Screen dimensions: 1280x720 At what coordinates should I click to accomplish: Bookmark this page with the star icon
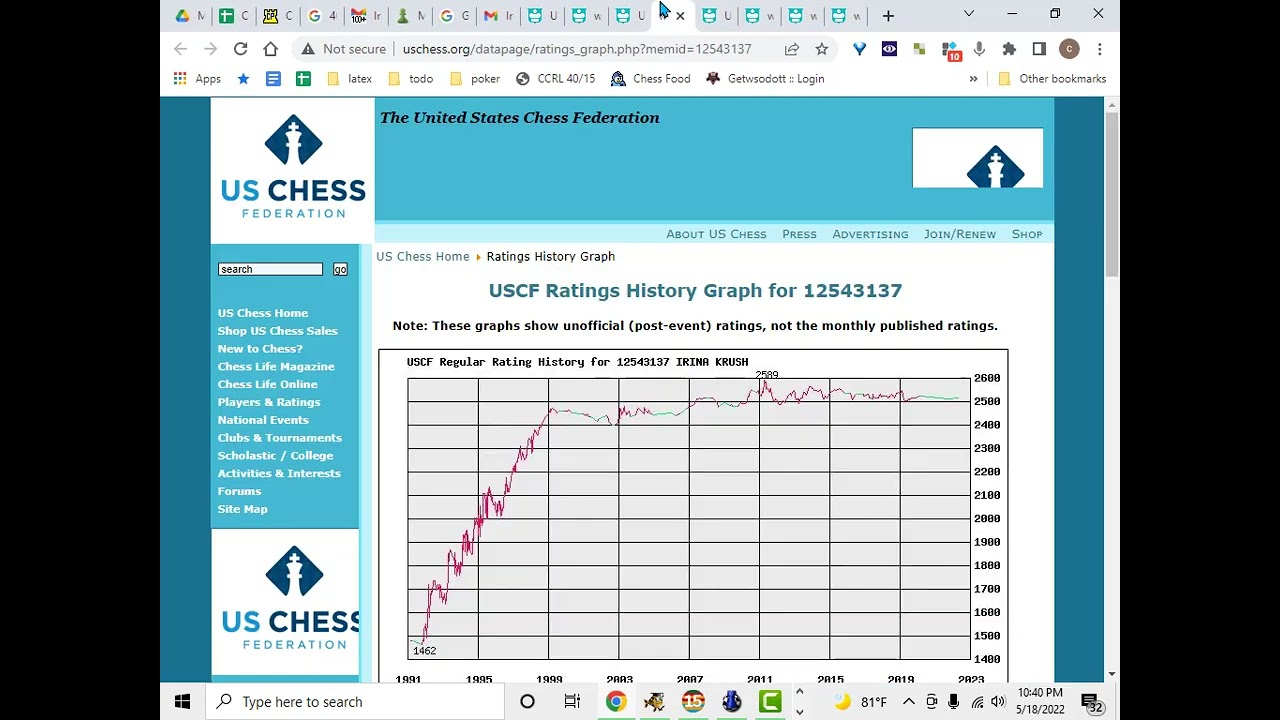[x=821, y=49]
